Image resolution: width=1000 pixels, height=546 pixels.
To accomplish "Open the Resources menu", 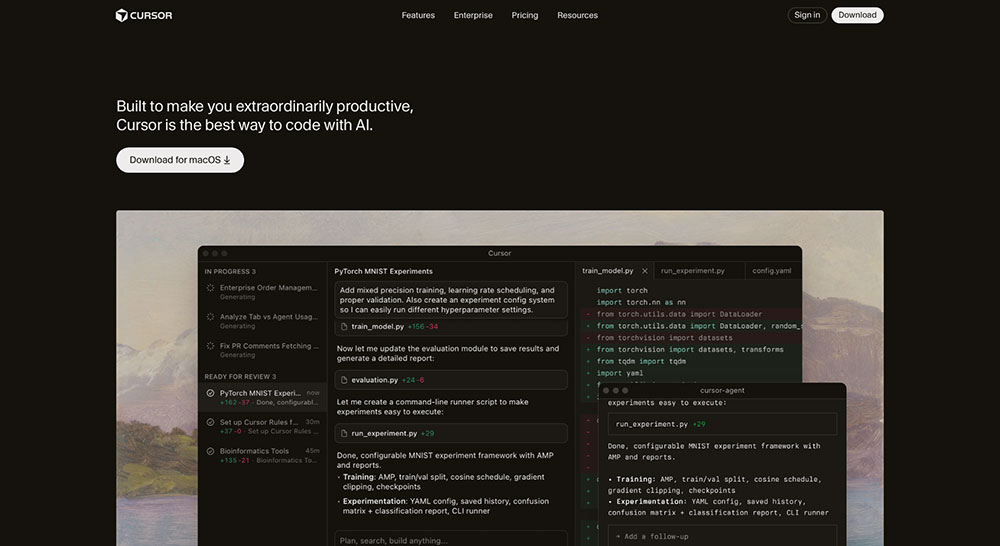I will click(x=577, y=15).
